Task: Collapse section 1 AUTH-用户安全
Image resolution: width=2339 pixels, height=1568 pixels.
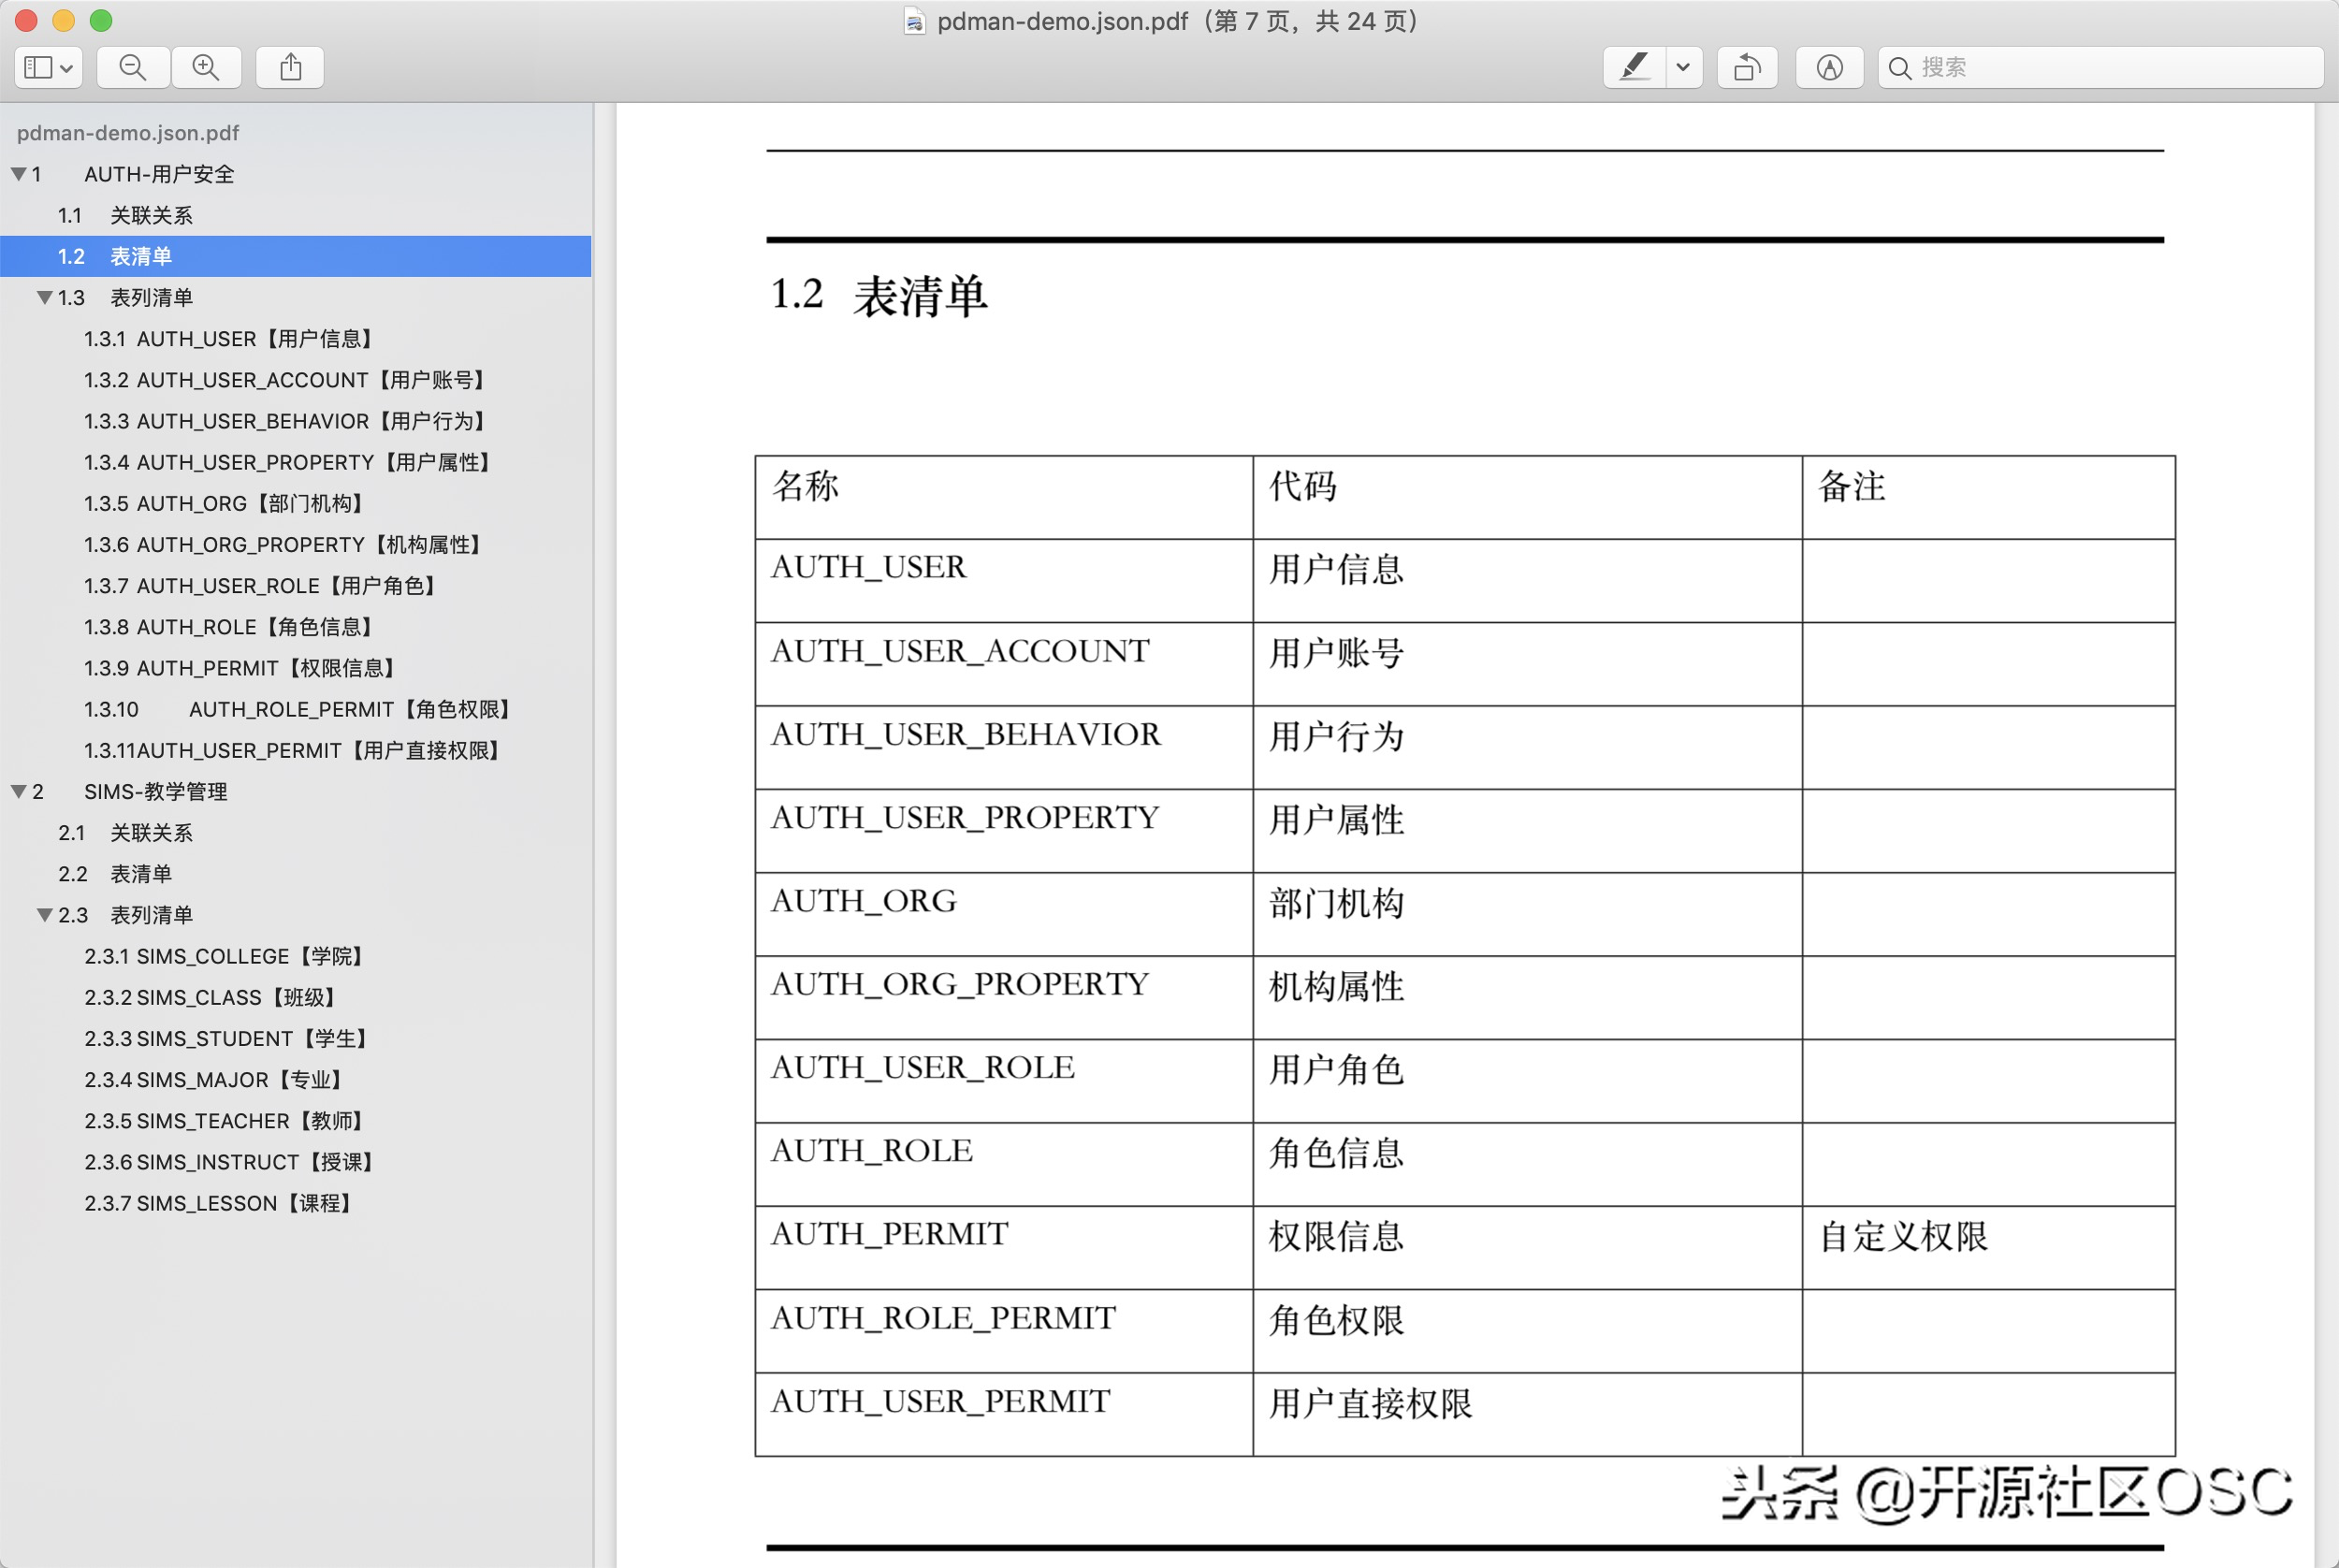Action: [x=18, y=174]
